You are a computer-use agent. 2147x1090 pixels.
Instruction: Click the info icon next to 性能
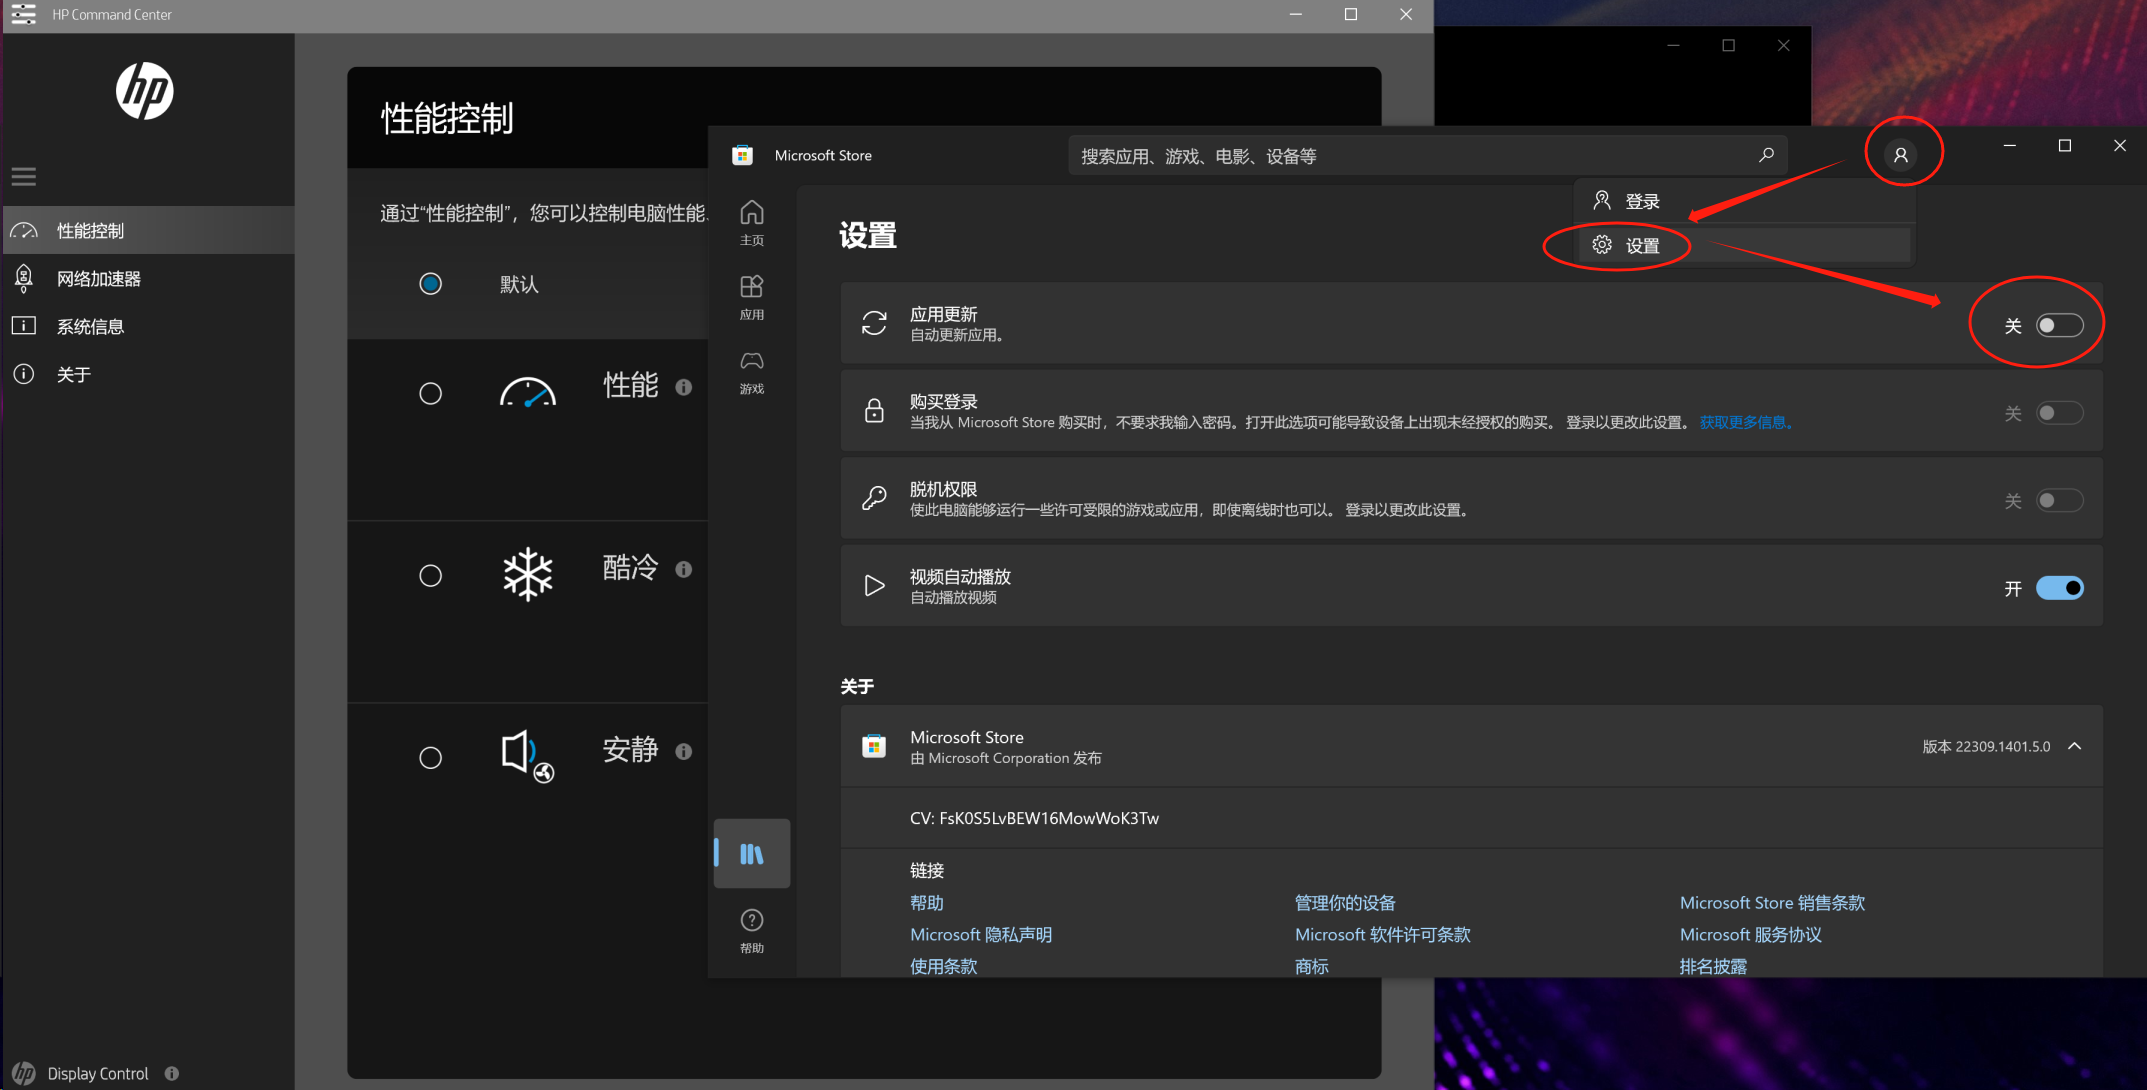click(684, 387)
